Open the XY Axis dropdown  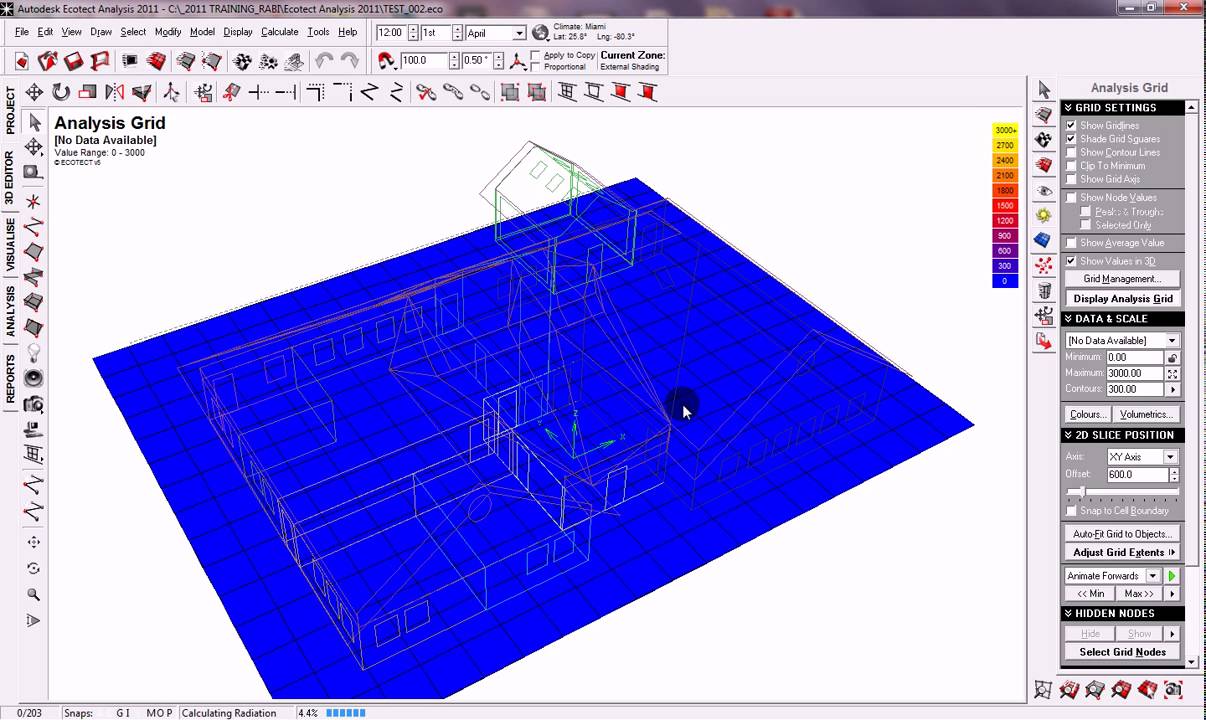click(x=1170, y=457)
